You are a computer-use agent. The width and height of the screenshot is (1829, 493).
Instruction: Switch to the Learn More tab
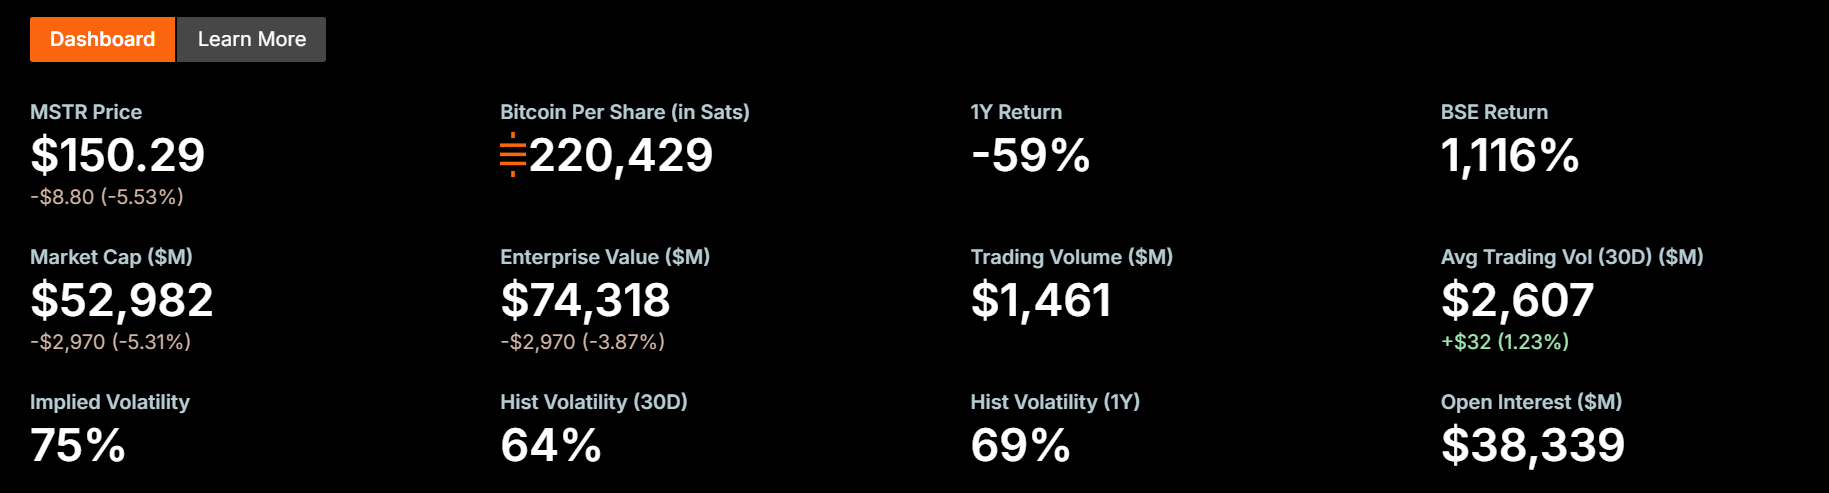coord(251,39)
